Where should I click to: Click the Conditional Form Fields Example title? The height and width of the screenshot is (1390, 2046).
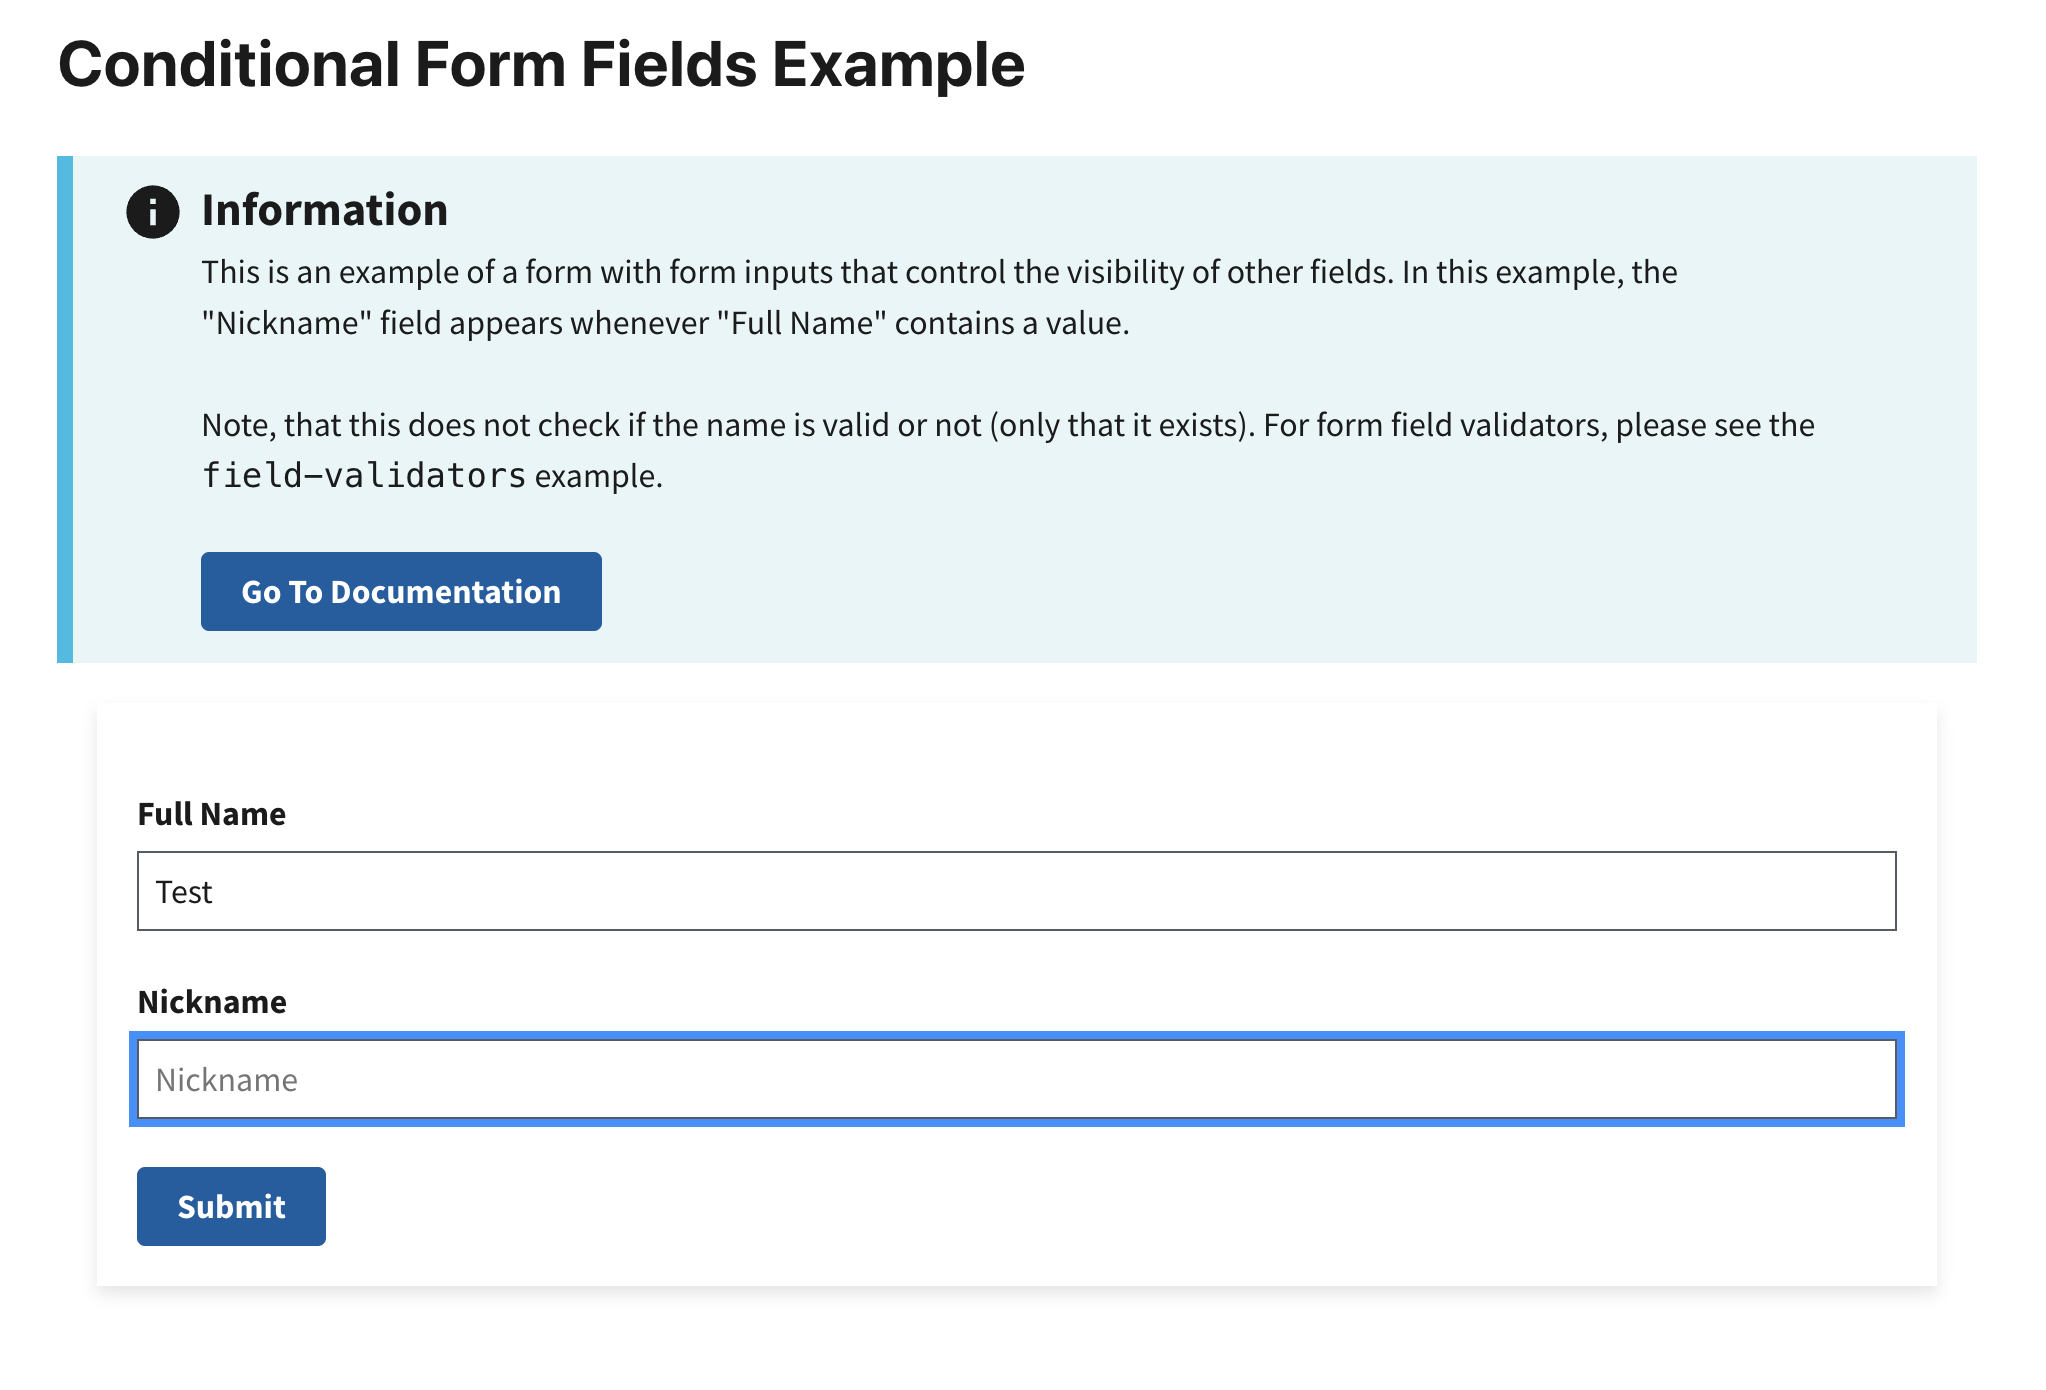pos(540,63)
